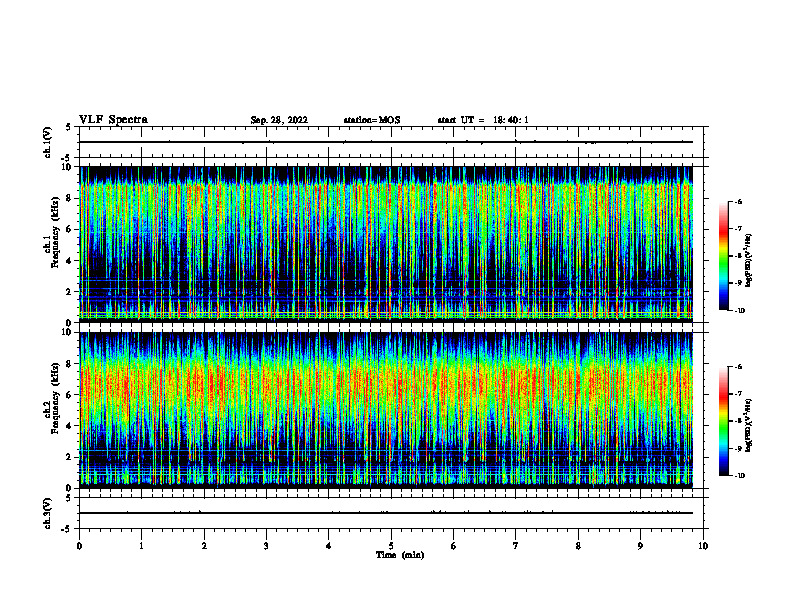Click the "VLF Spectra" plot title
792x612 pixels.
tap(113, 120)
